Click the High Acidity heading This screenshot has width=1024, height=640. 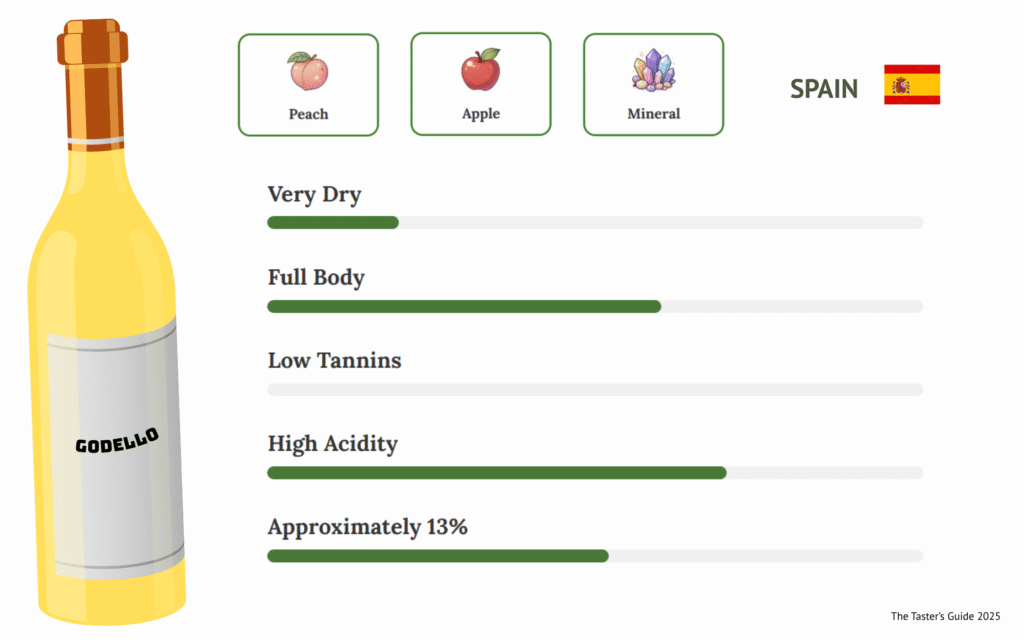pyautogui.click(x=332, y=443)
